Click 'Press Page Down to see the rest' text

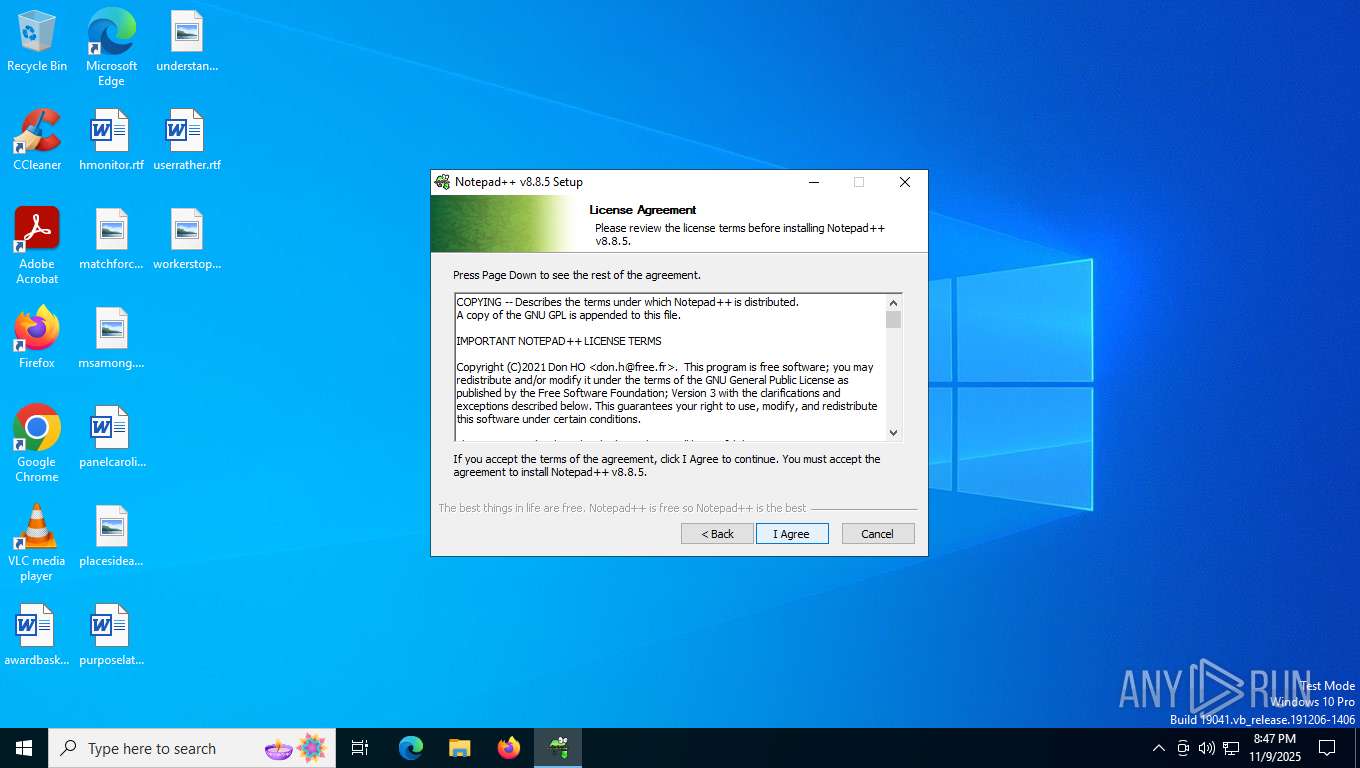click(577, 275)
